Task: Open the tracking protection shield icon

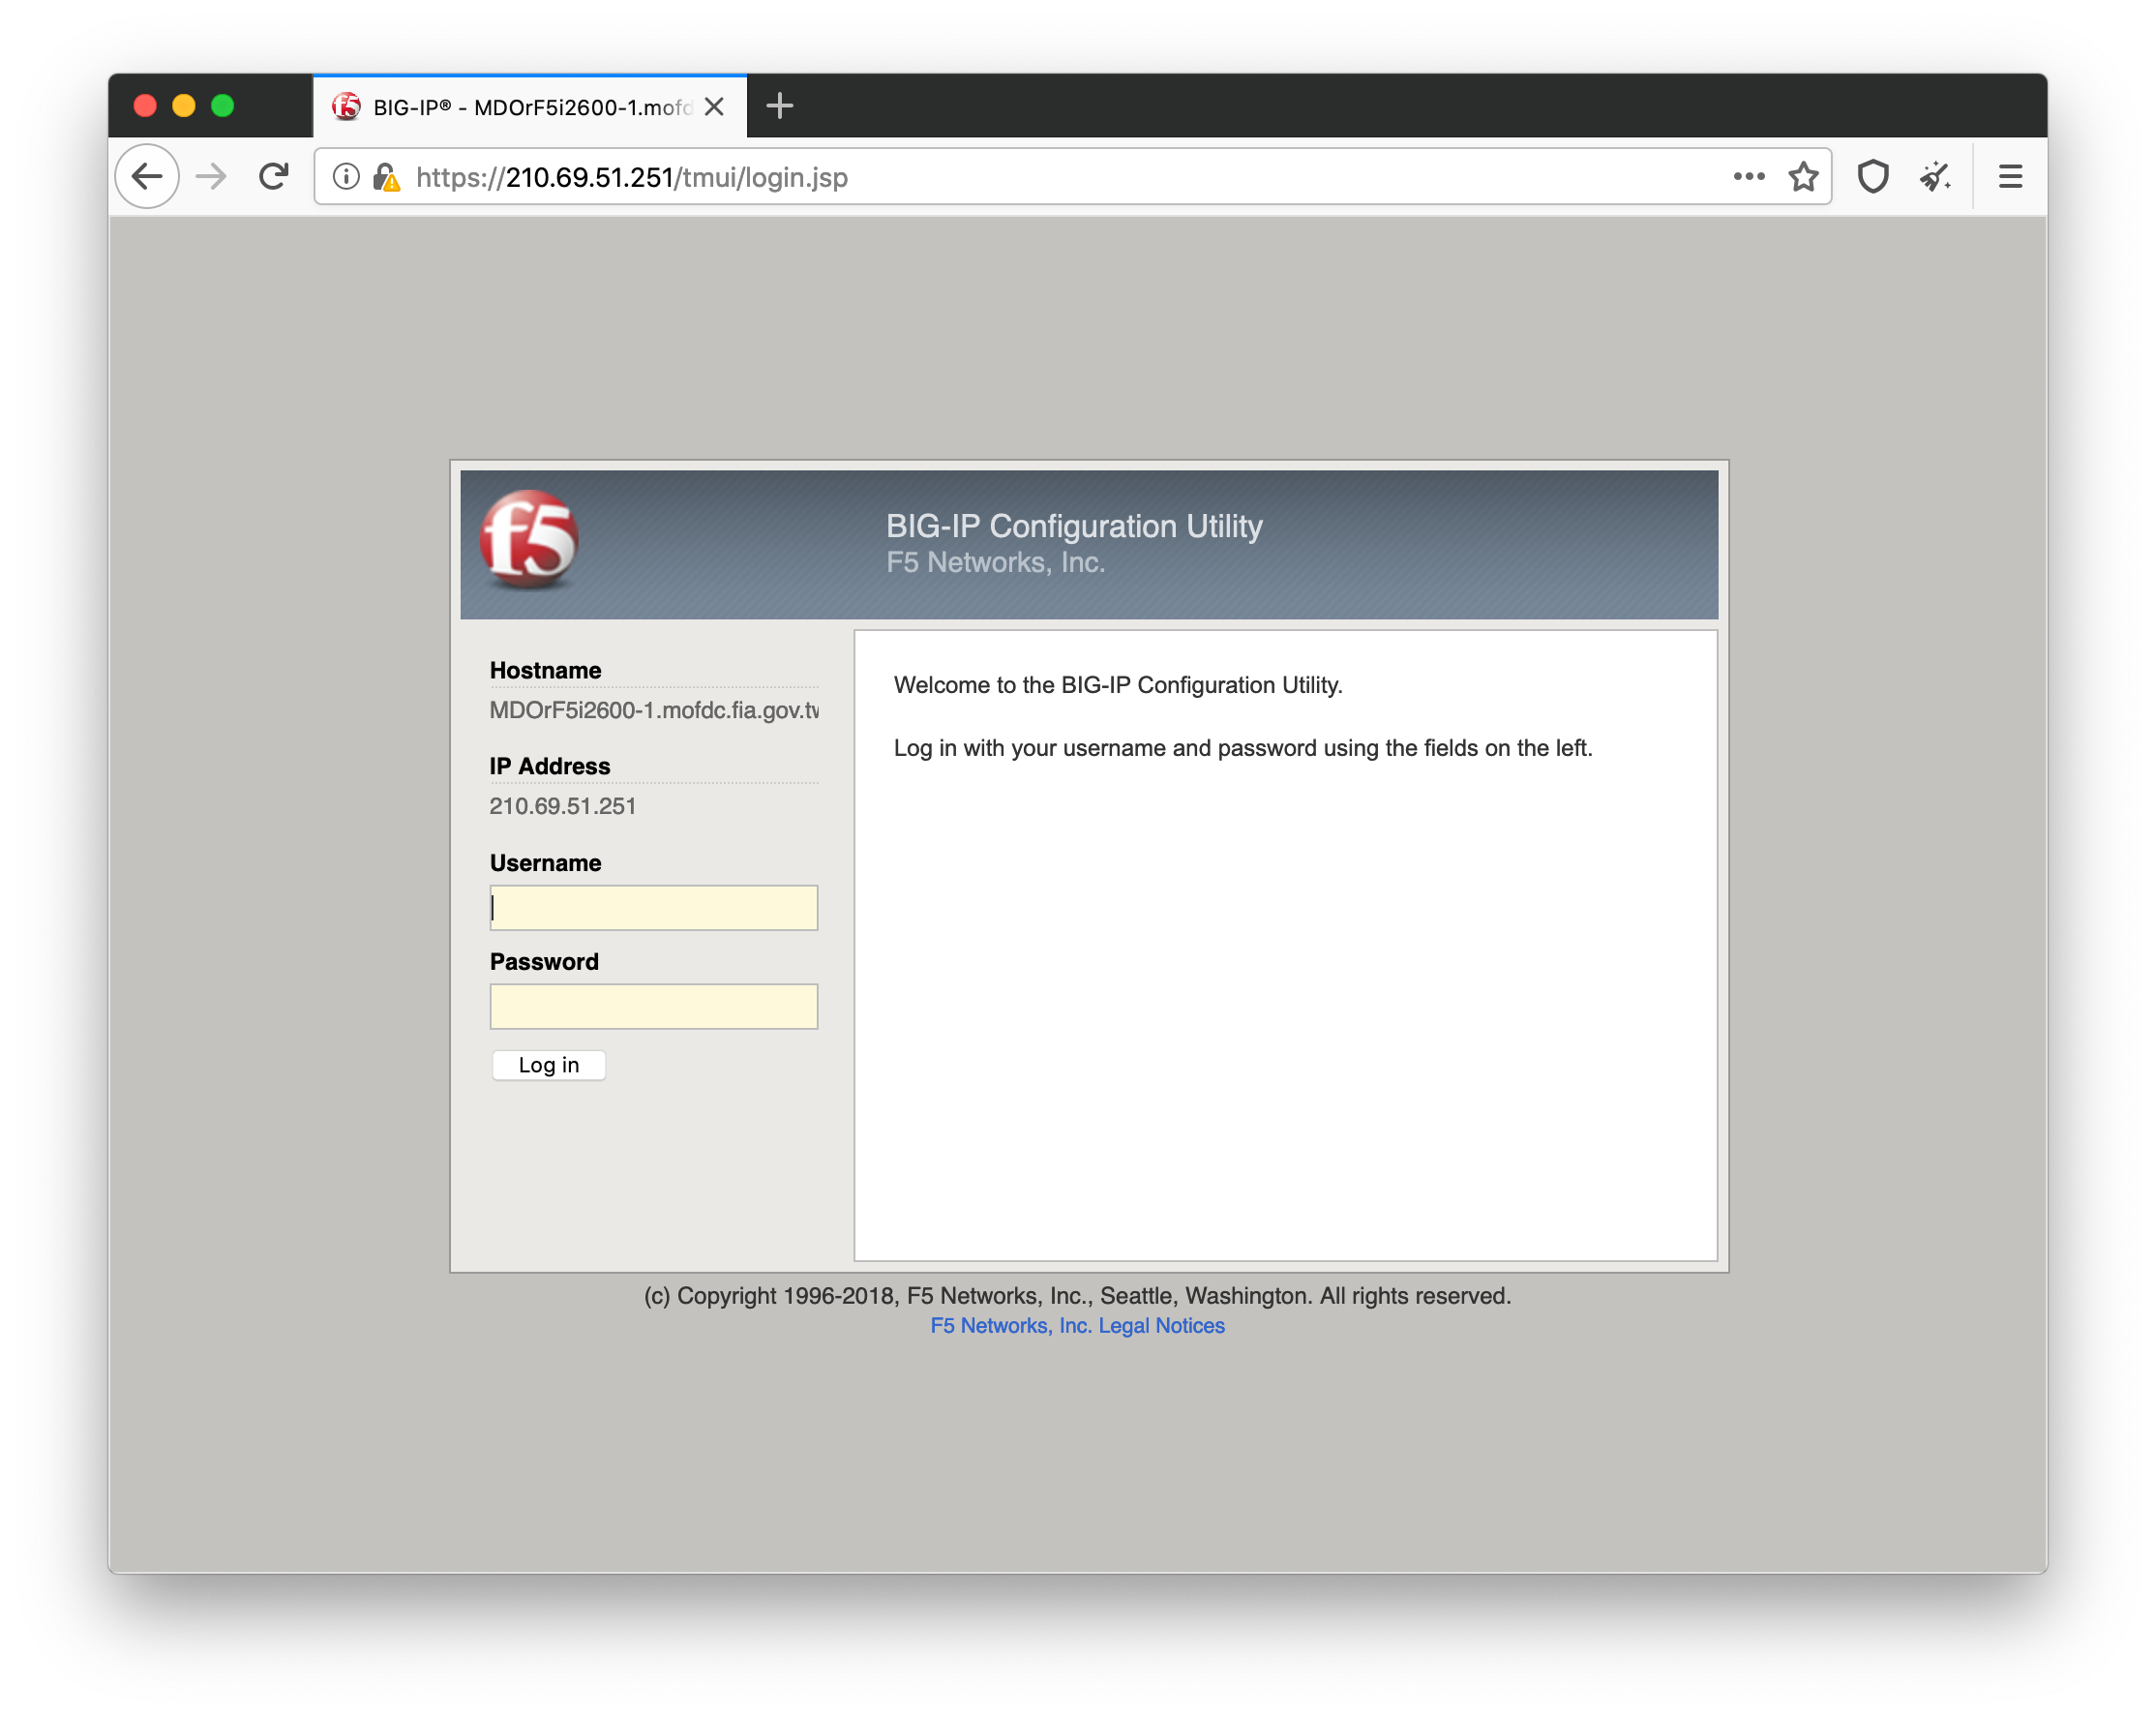Action: pos(1872,176)
